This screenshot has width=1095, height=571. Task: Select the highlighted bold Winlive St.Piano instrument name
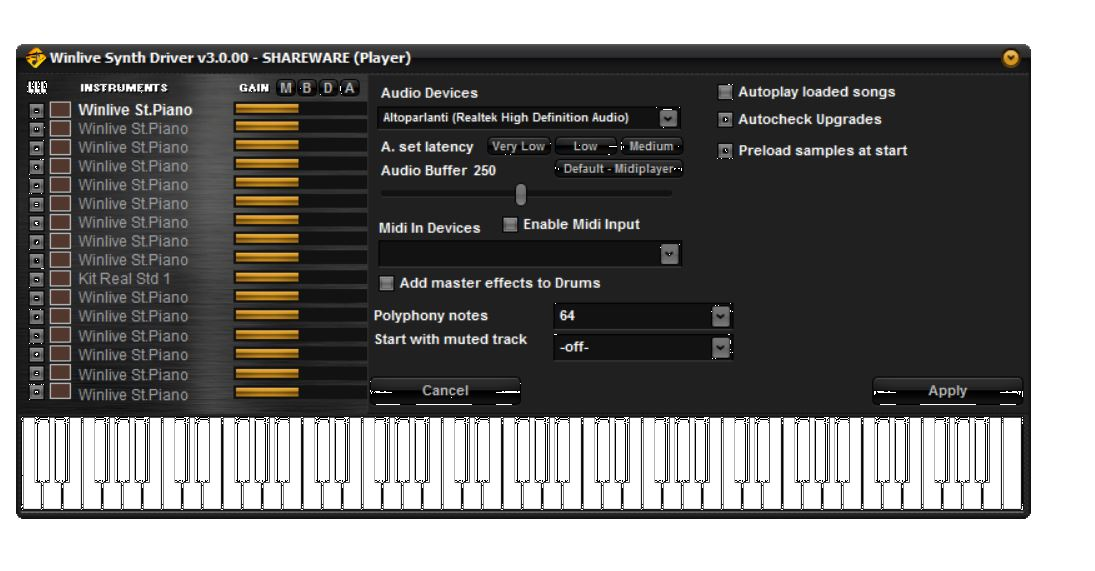click(135, 110)
